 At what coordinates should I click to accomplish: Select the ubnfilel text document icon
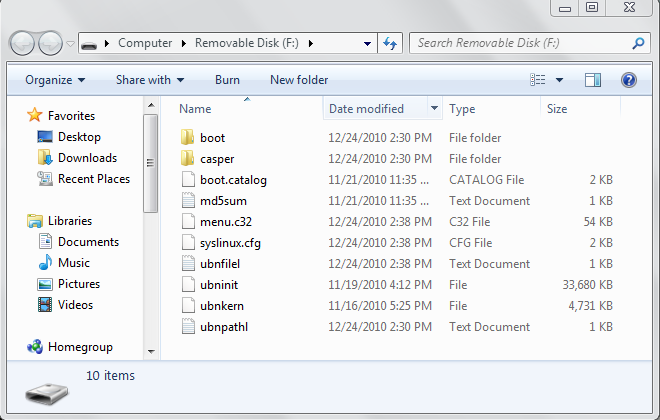click(x=188, y=263)
